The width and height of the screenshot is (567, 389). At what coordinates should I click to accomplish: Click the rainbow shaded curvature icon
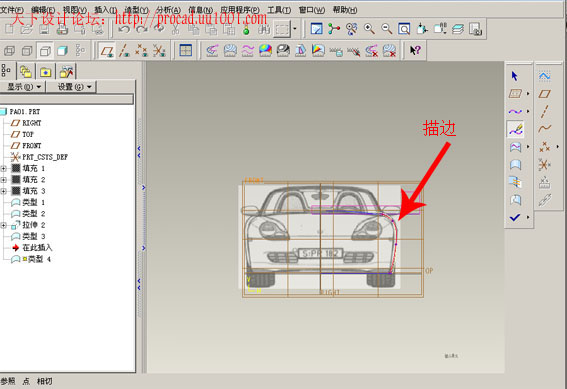click(265, 50)
